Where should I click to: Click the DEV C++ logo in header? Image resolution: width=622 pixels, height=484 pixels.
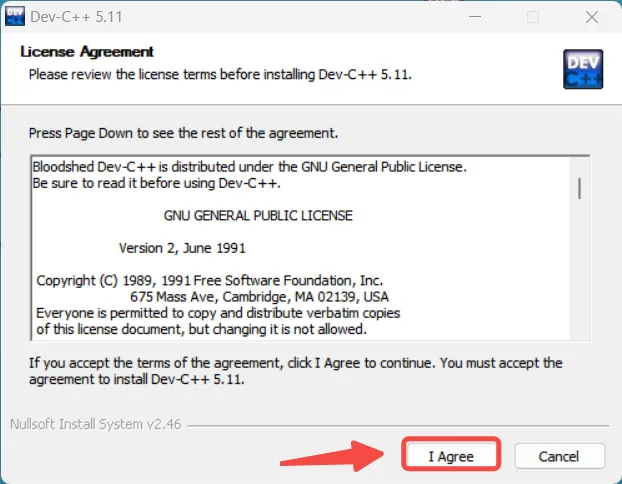(x=583, y=69)
